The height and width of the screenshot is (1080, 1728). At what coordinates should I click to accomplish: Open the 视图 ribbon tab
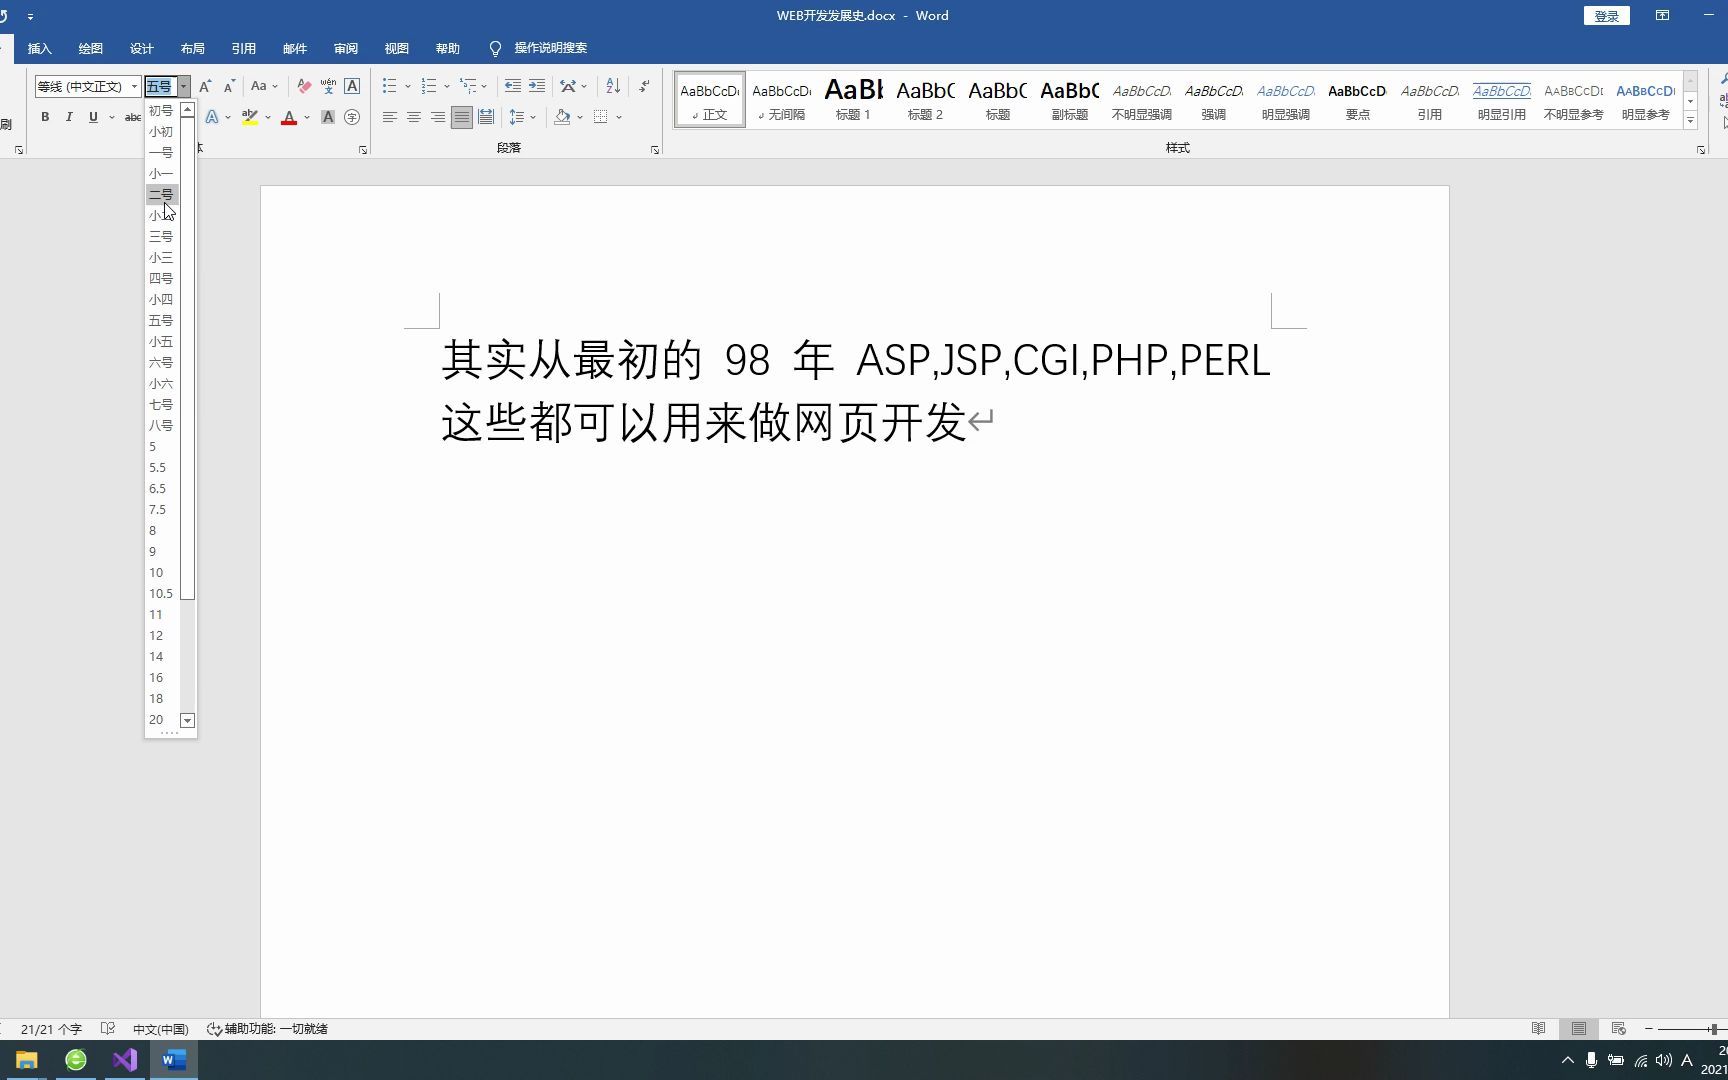click(397, 48)
